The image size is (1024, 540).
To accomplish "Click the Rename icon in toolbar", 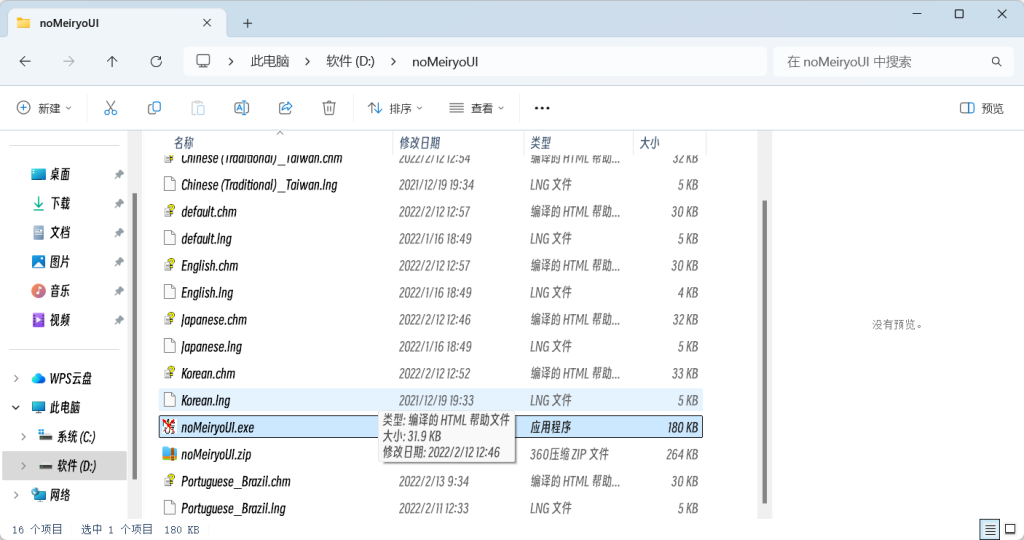I will [x=242, y=108].
